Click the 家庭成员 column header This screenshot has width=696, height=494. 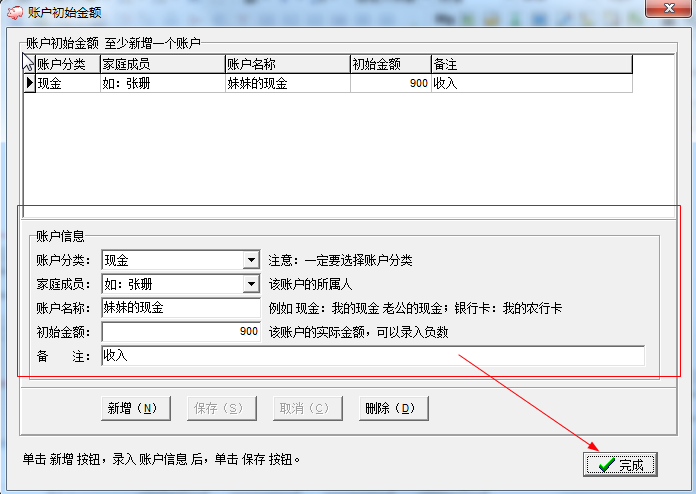click(163, 64)
